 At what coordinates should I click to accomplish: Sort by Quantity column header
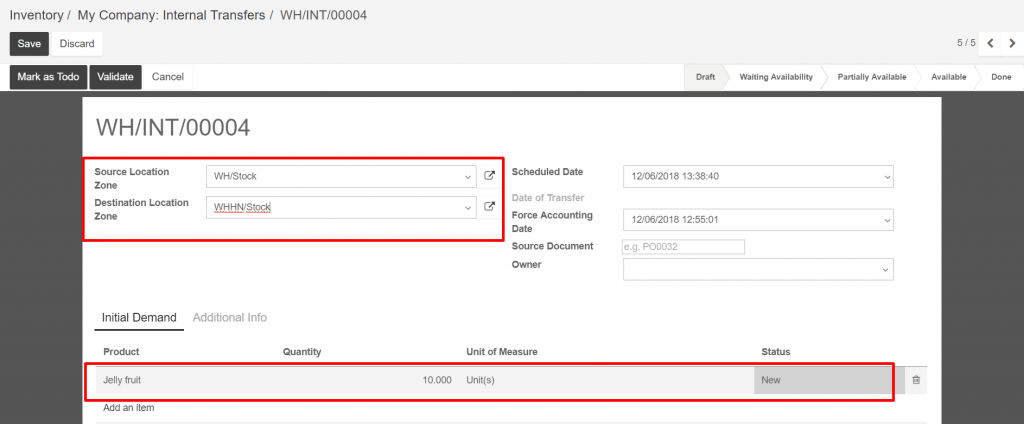(x=302, y=351)
